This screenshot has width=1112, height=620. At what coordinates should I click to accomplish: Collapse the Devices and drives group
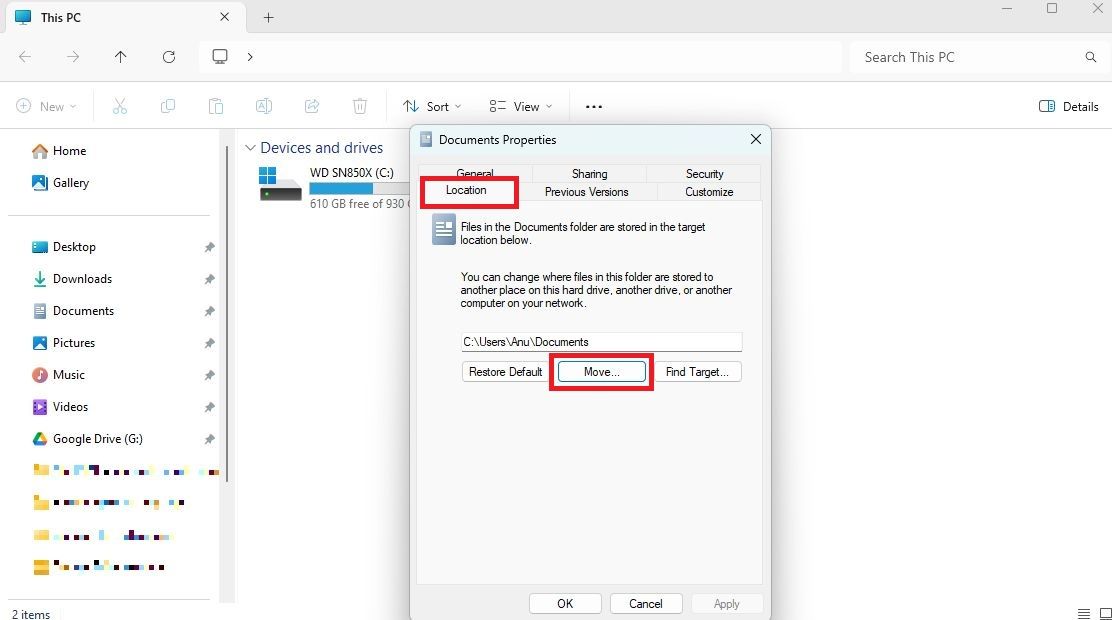[x=250, y=148]
